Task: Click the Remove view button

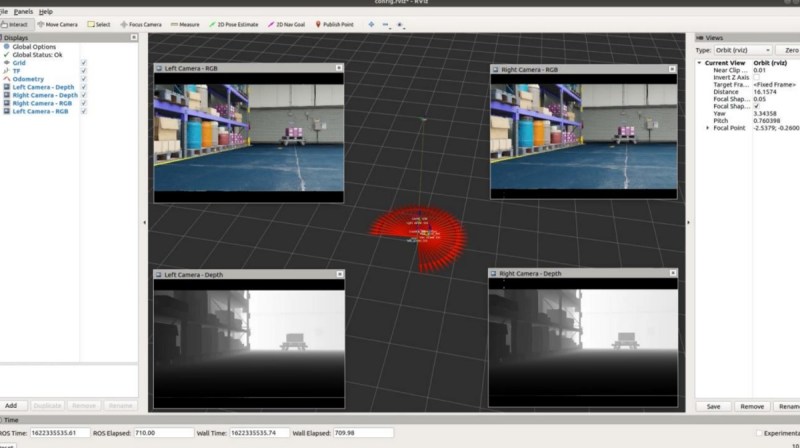Action: pos(752,407)
